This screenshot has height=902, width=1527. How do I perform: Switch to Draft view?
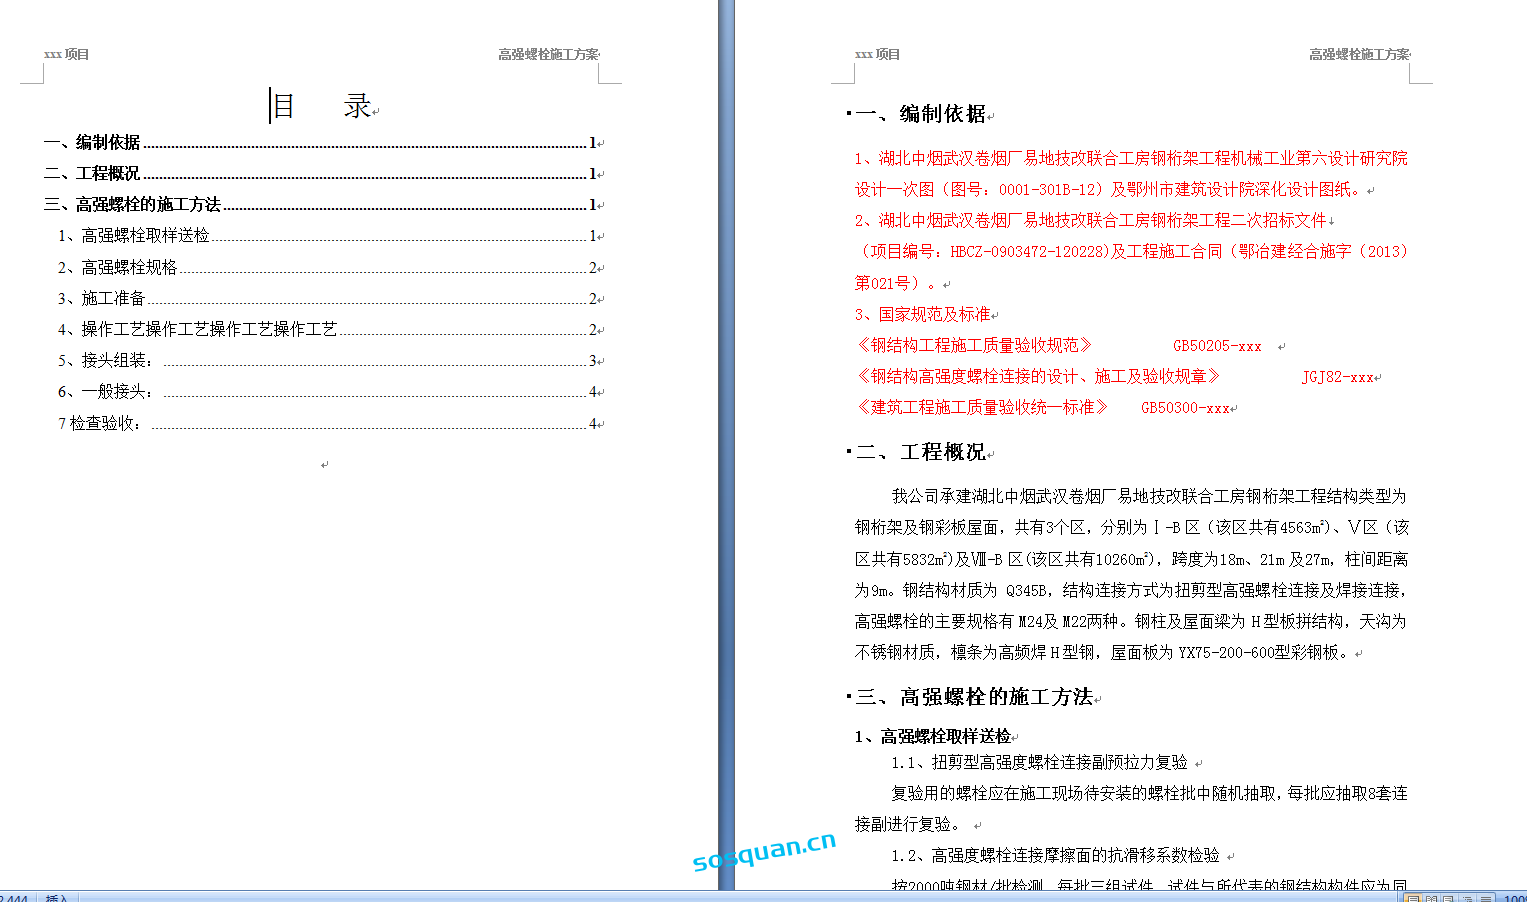[1485, 899]
